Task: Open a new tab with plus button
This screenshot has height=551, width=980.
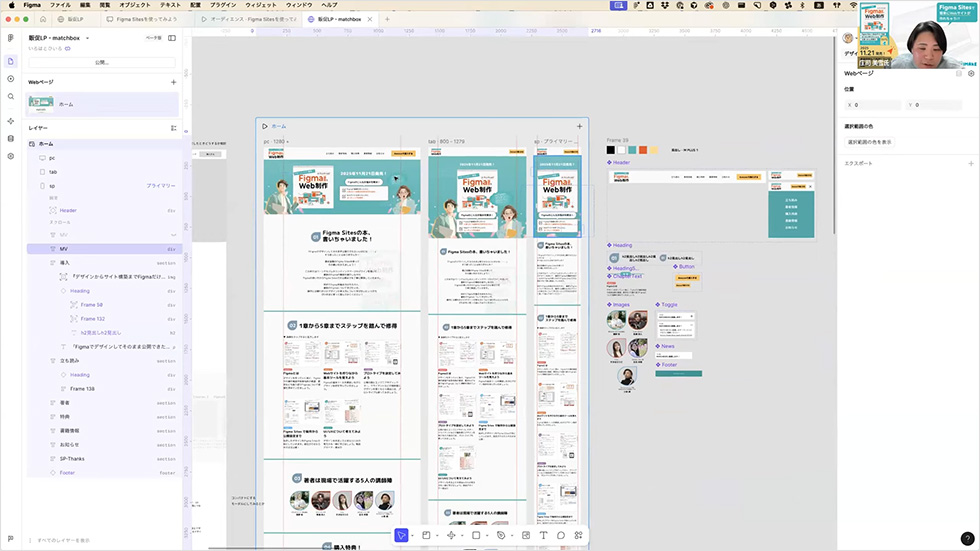Action: click(387, 19)
